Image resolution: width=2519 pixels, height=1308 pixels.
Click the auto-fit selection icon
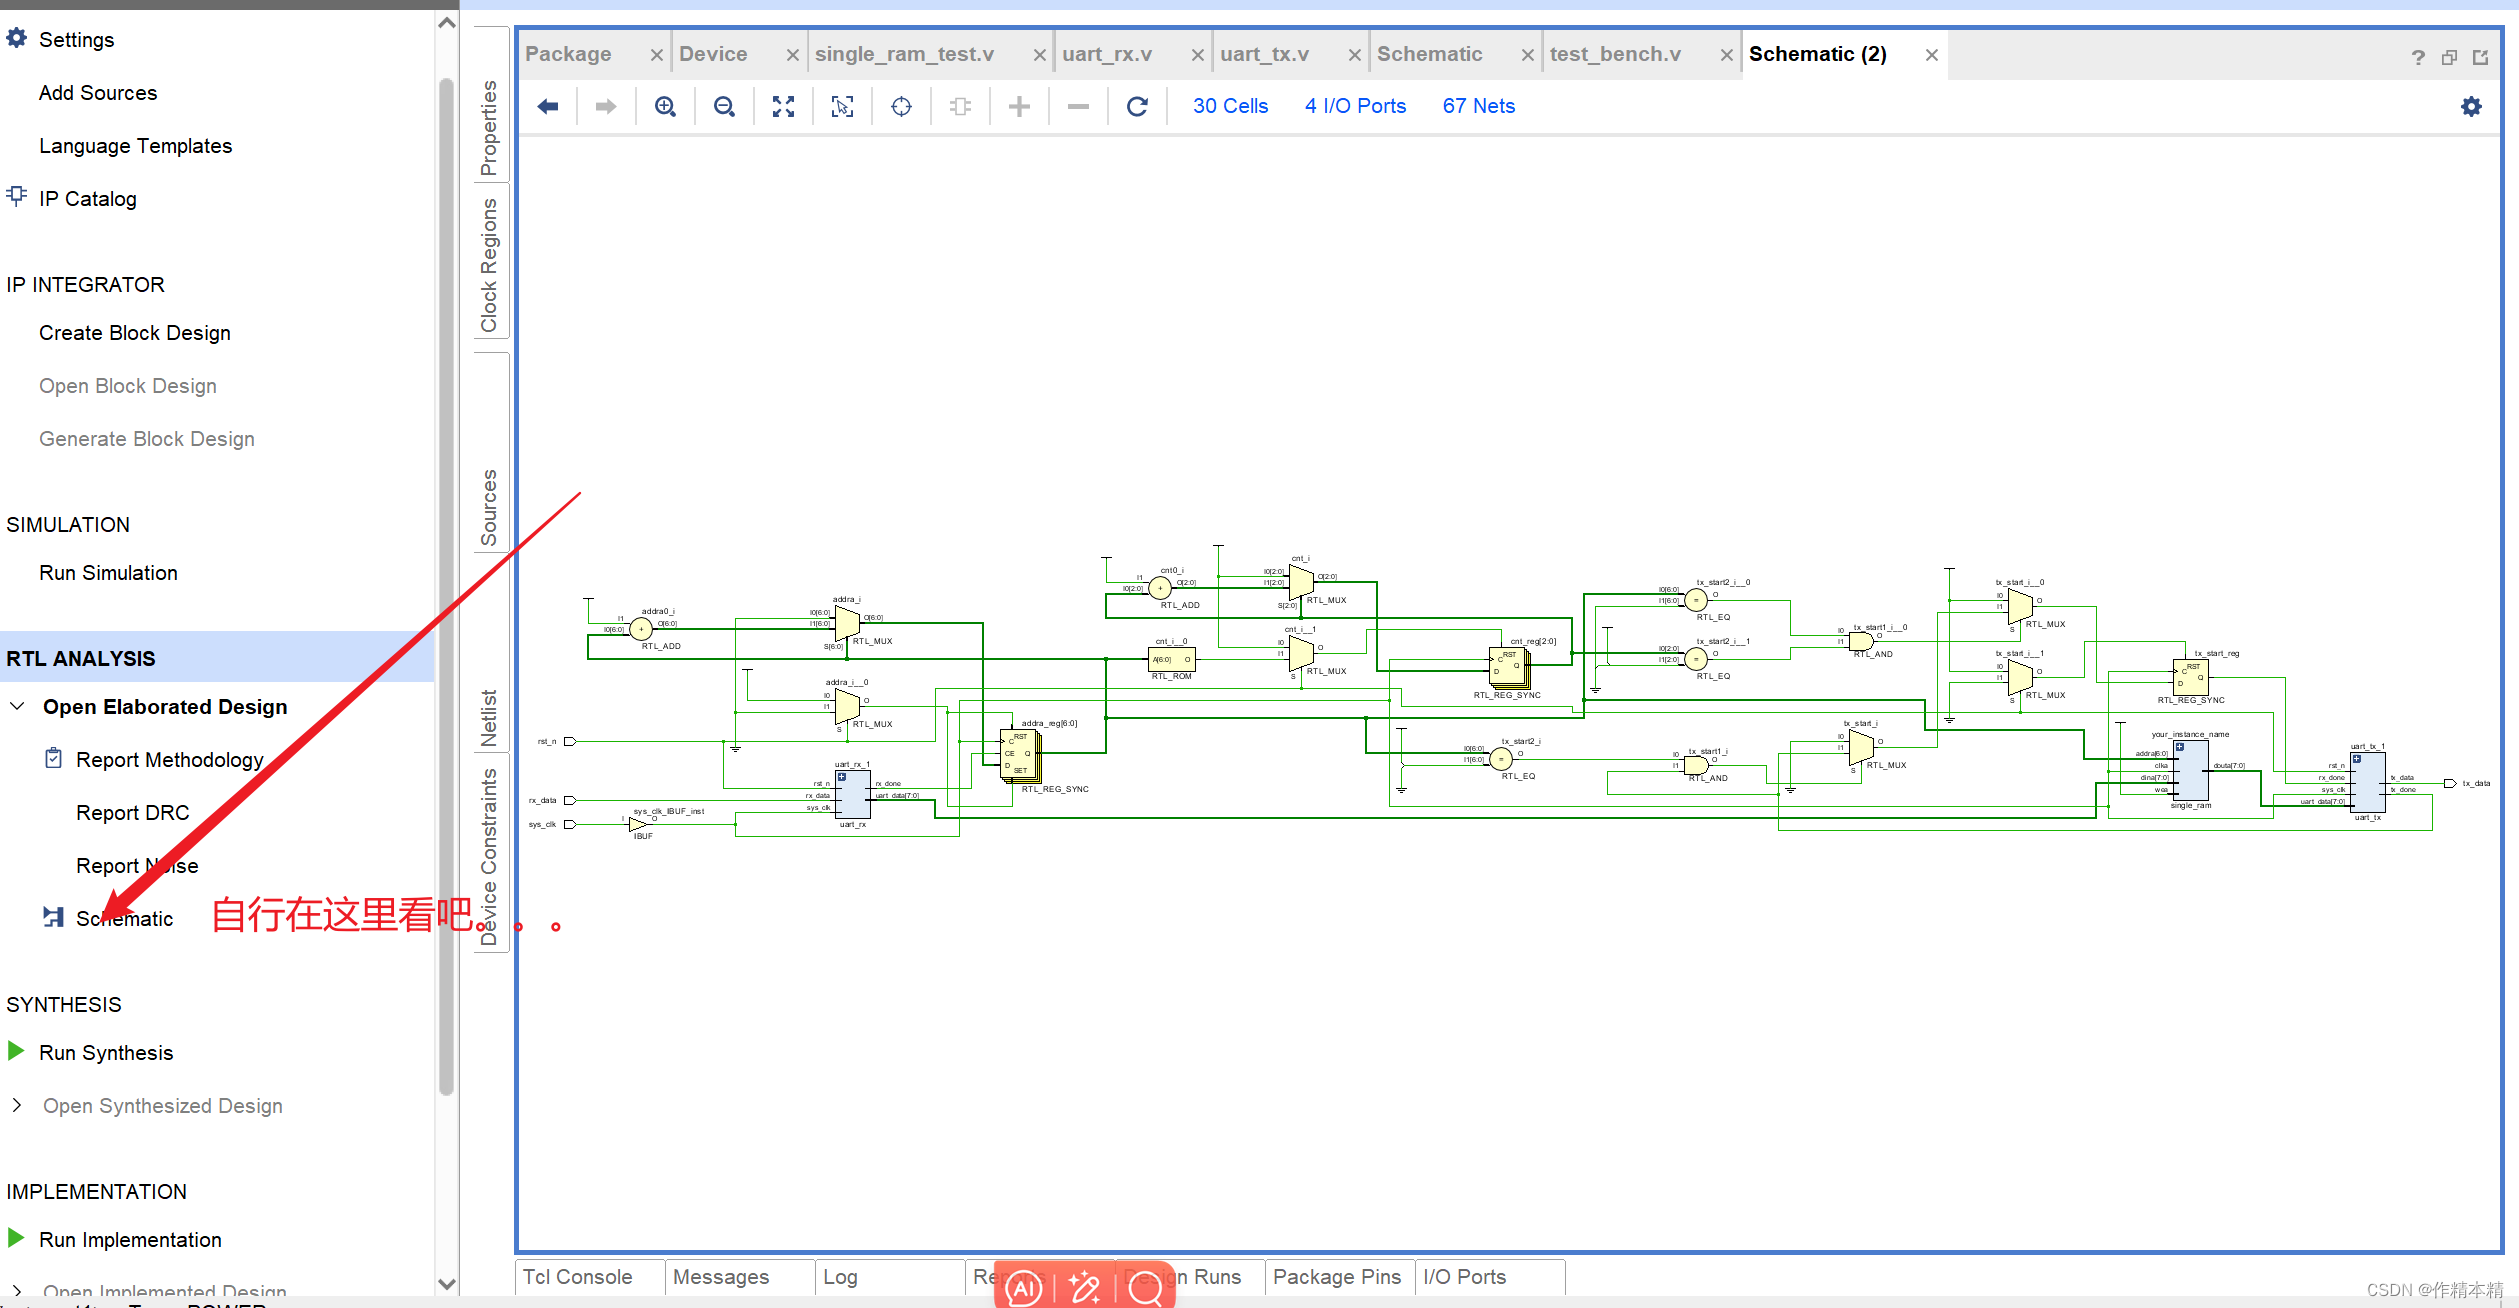901,106
